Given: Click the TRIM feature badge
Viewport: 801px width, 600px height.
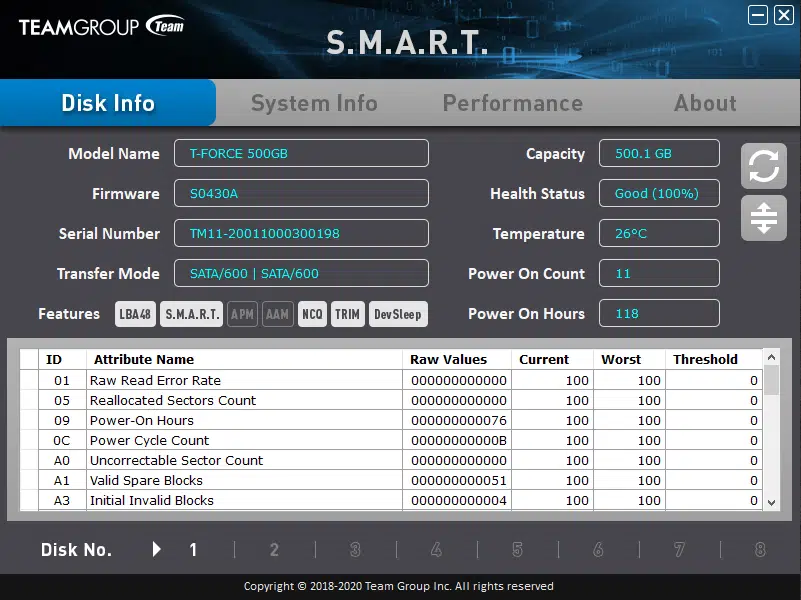Looking at the screenshot, I should (347, 314).
